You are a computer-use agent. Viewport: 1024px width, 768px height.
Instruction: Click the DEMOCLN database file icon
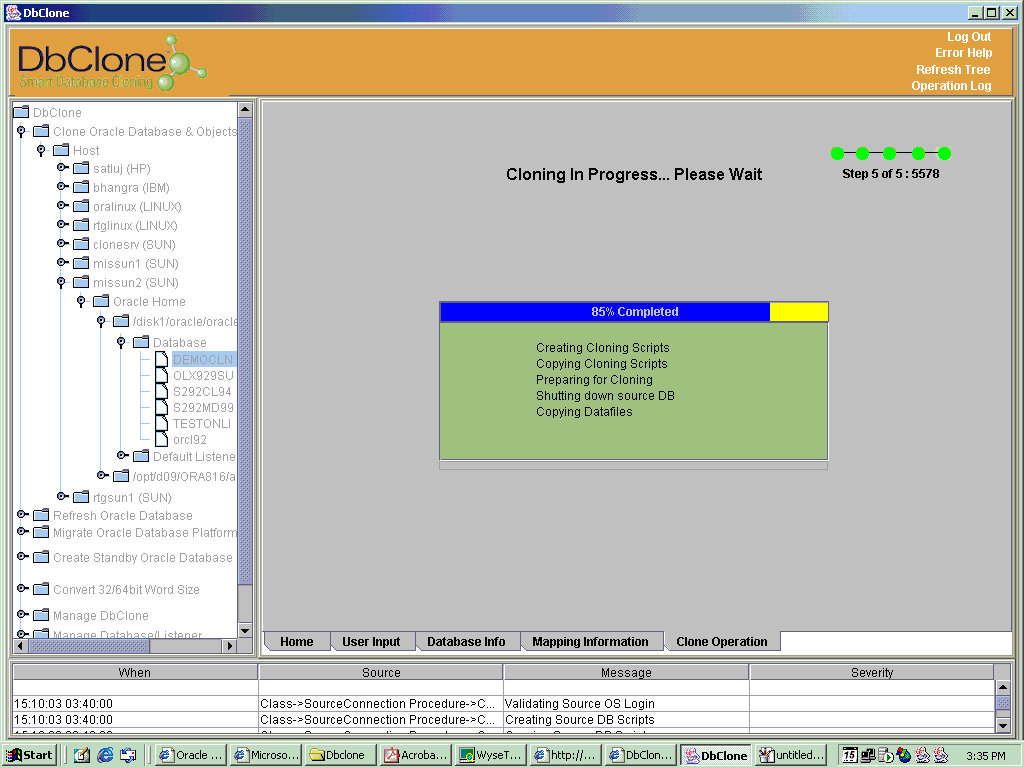(161, 359)
